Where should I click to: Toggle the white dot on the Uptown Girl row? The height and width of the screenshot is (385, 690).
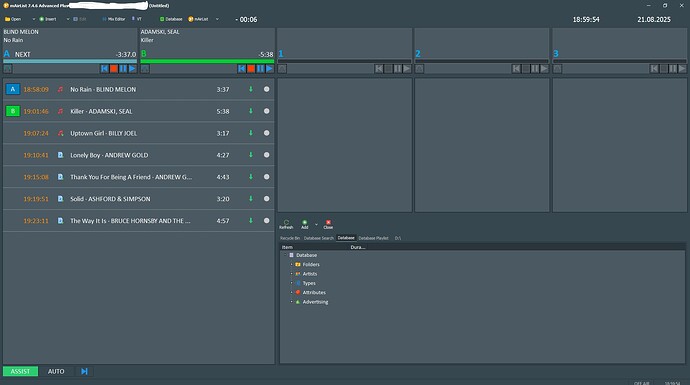click(x=267, y=133)
